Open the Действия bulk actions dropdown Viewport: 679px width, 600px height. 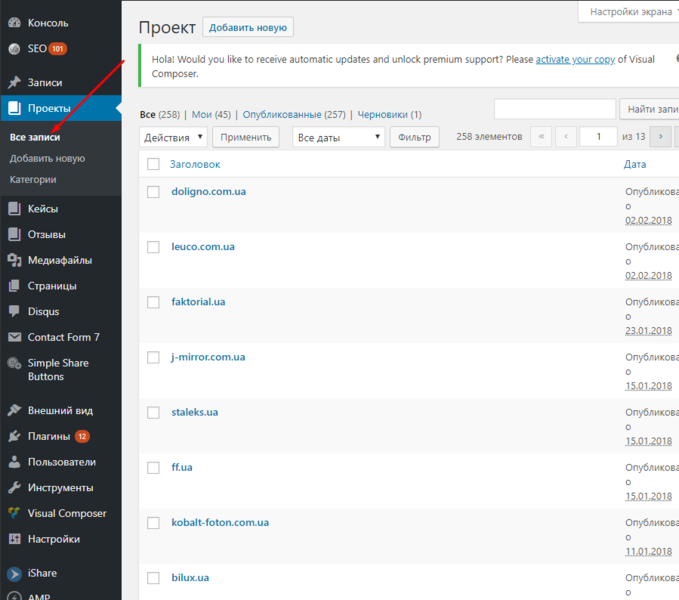click(173, 137)
